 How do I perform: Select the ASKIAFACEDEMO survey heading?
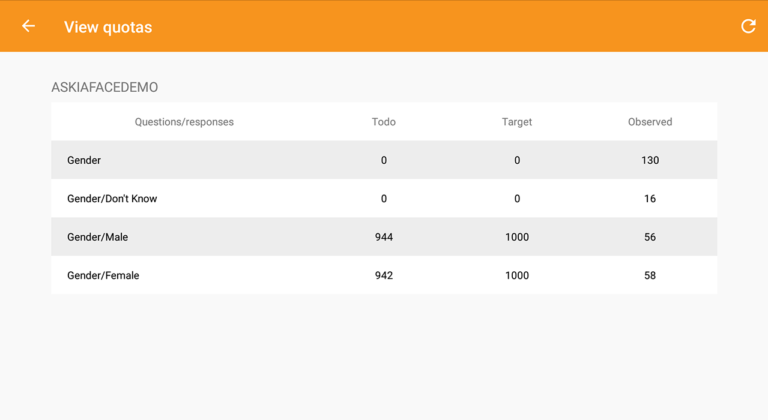(104, 87)
